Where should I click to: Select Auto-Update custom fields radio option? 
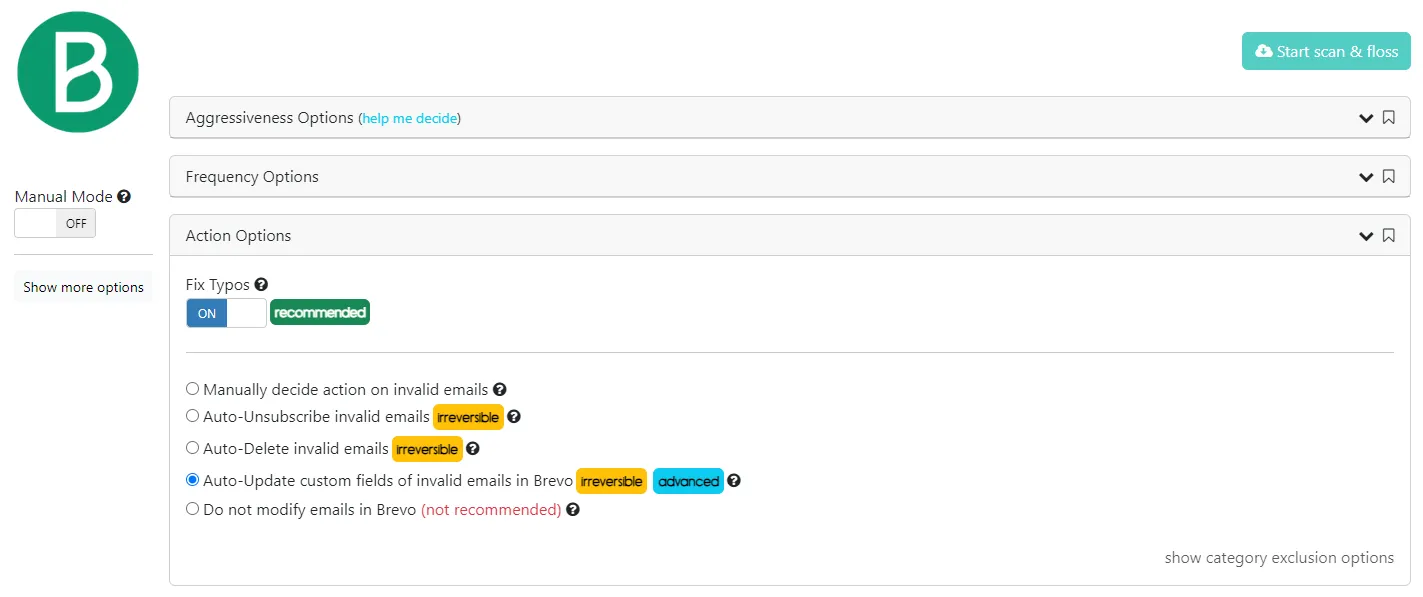pyautogui.click(x=192, y=480)
